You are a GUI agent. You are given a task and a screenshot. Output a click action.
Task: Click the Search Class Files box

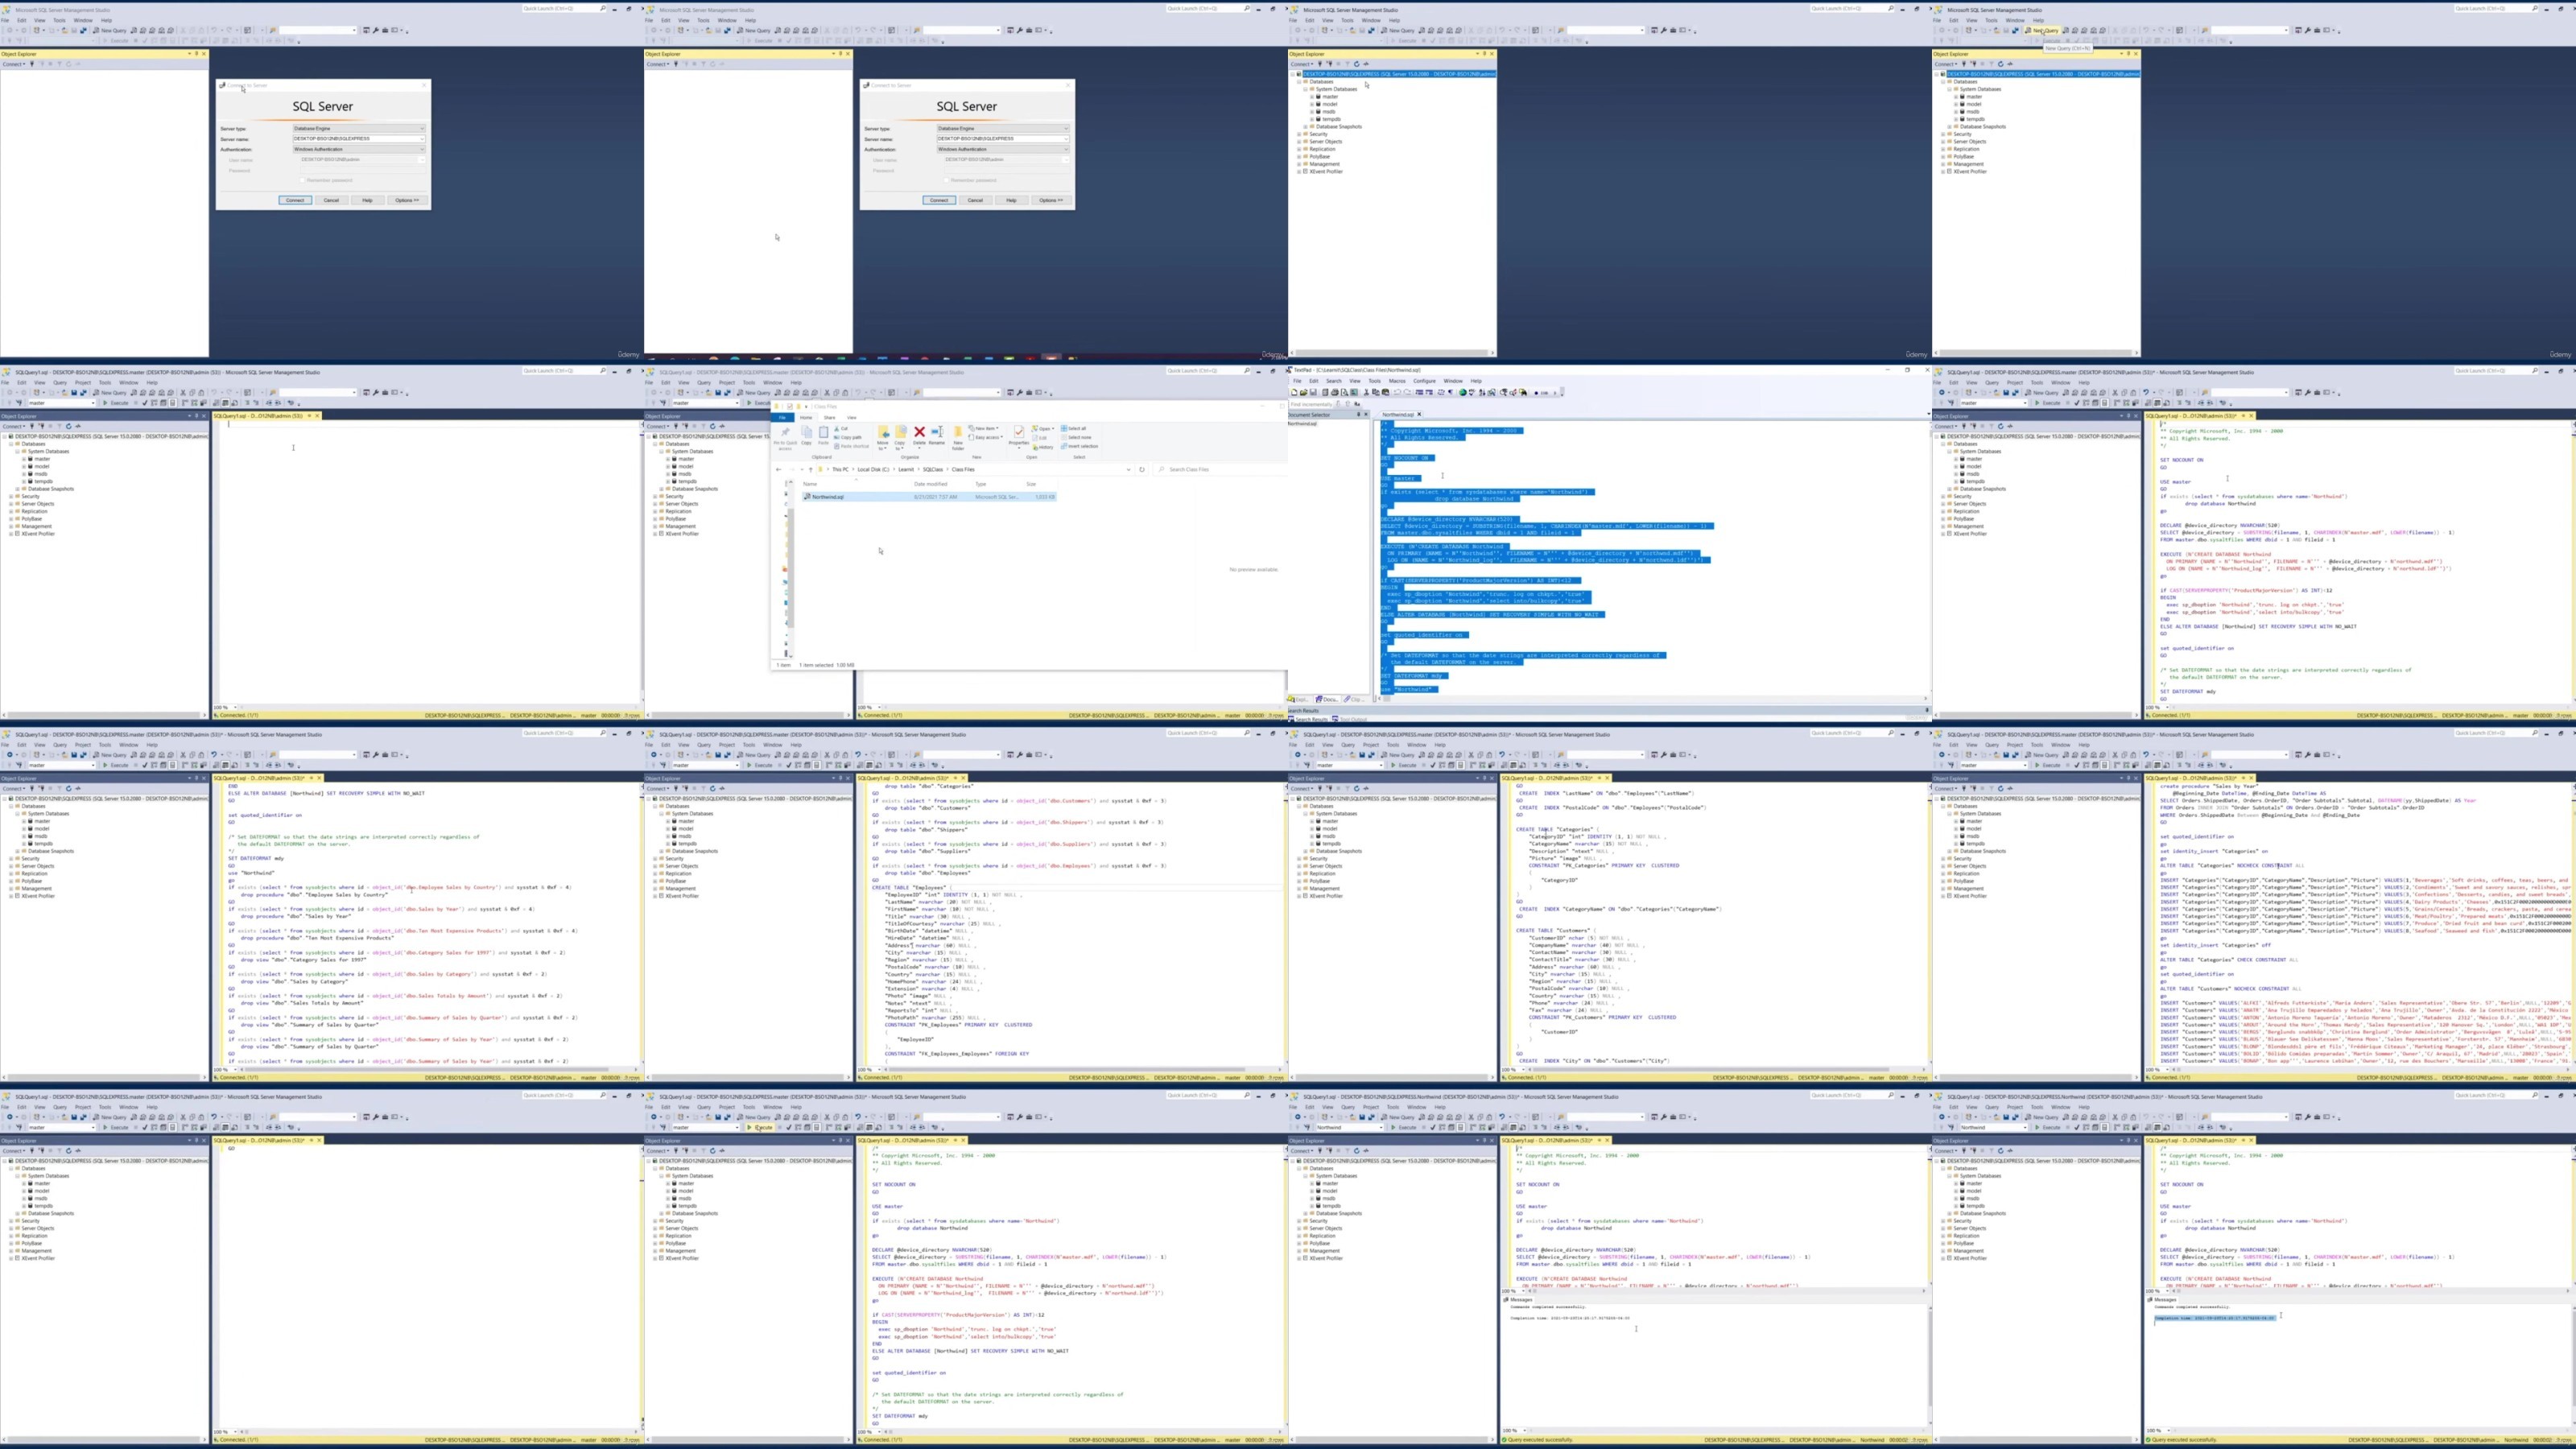click(x=1220, y=470)
